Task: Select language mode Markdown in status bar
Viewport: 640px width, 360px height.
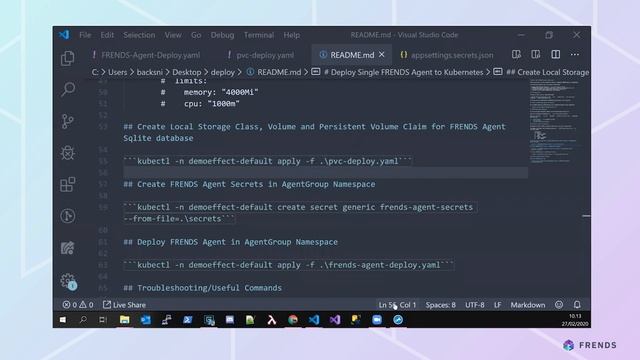Action: (x=528, y=305)
